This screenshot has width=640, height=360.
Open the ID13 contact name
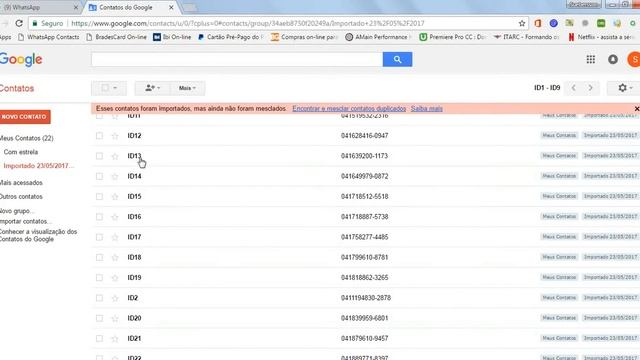pos(134,156)
